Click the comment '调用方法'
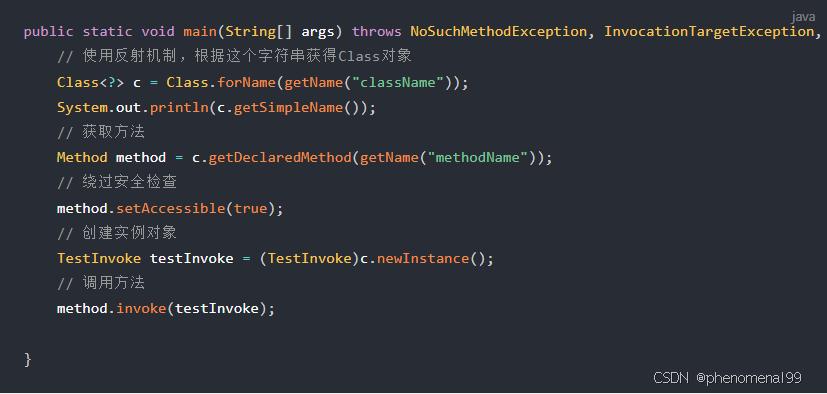The height and width of the screenshot is (394, 827). pyautogui.click(x=101, y=283)
